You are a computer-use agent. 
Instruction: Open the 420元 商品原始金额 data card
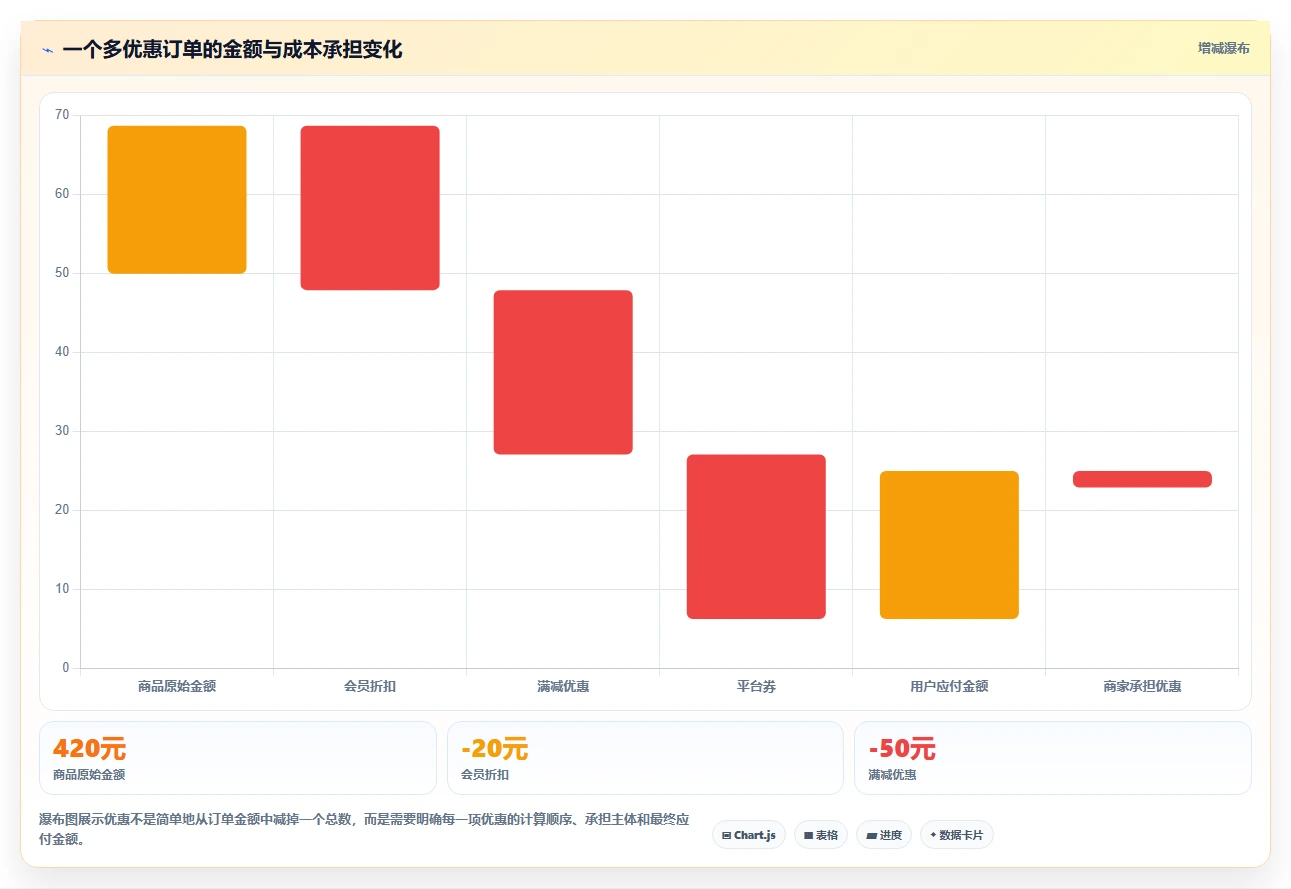[x=238, y=758]
